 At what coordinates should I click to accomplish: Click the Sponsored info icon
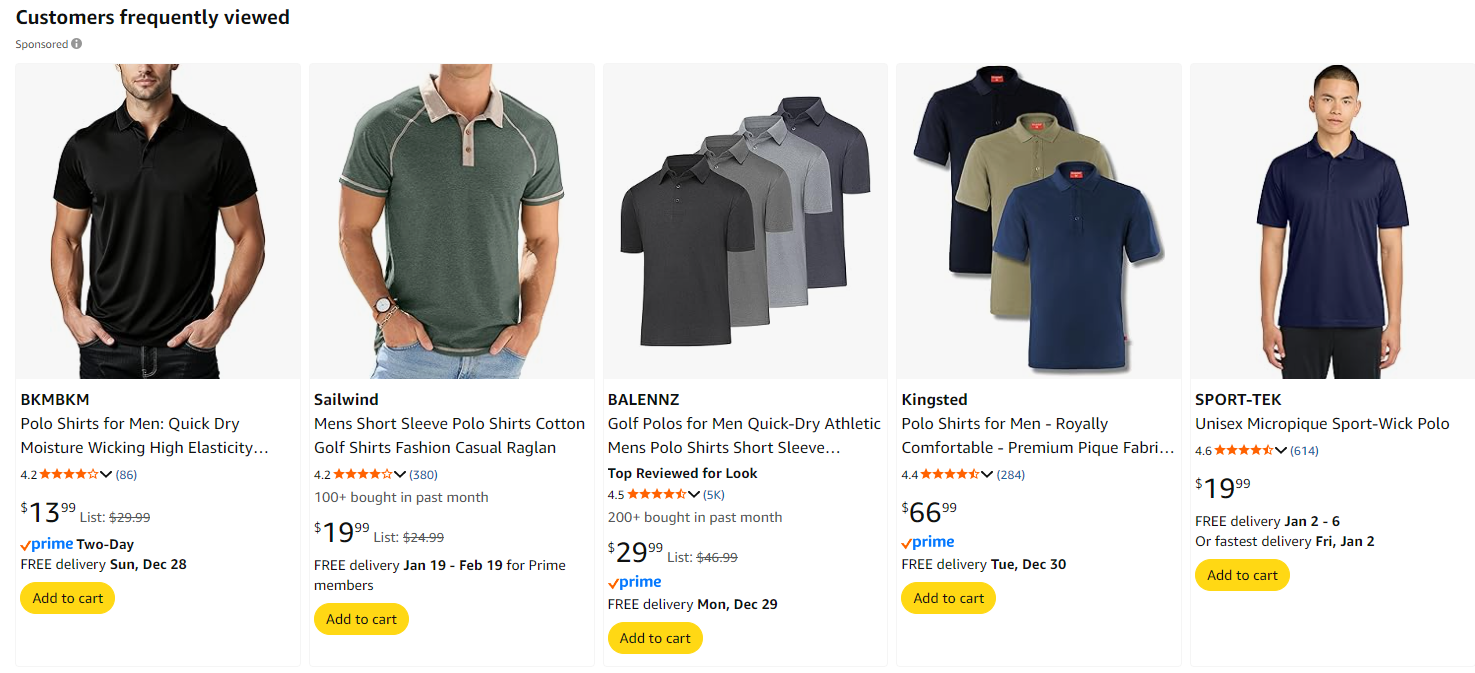[77, 44]
